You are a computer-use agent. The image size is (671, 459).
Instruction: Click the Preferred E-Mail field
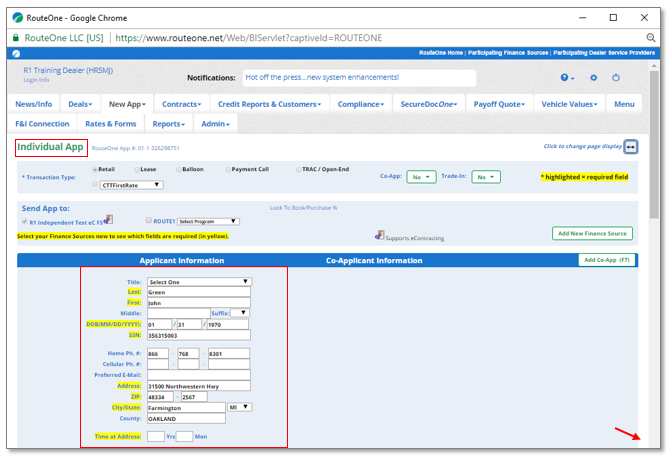(199, 375)
